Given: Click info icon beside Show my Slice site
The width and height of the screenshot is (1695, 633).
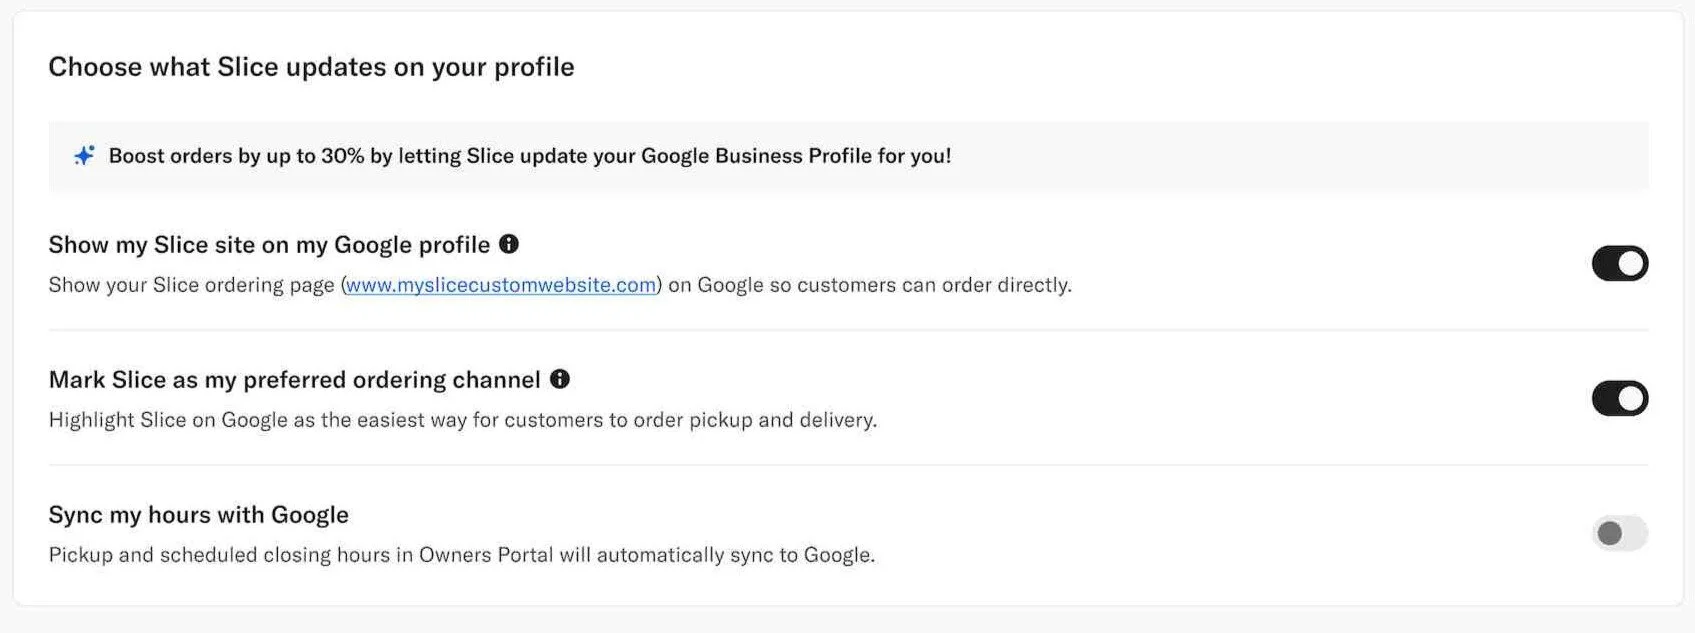Looking at the screenshot, I should tap(509, 244).
